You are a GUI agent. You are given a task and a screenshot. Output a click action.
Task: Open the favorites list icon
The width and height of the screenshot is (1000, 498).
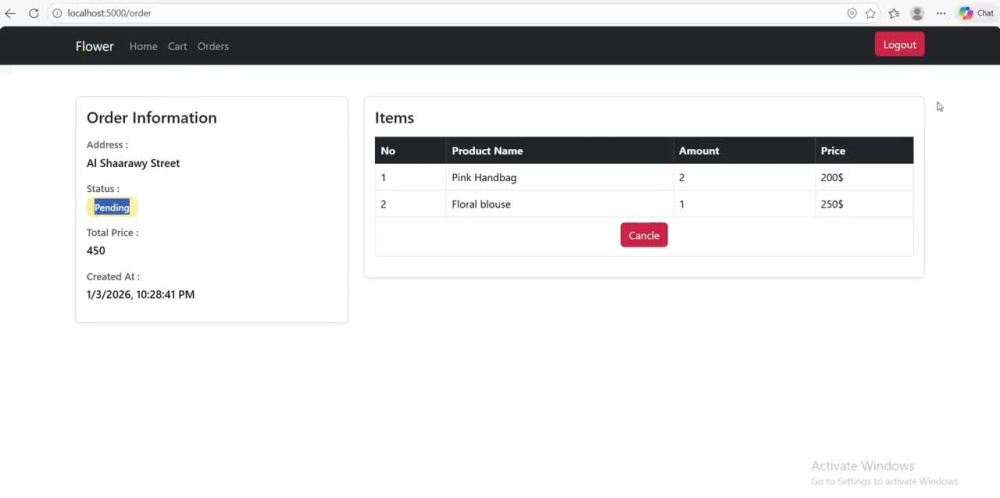[x=894, y=13]
